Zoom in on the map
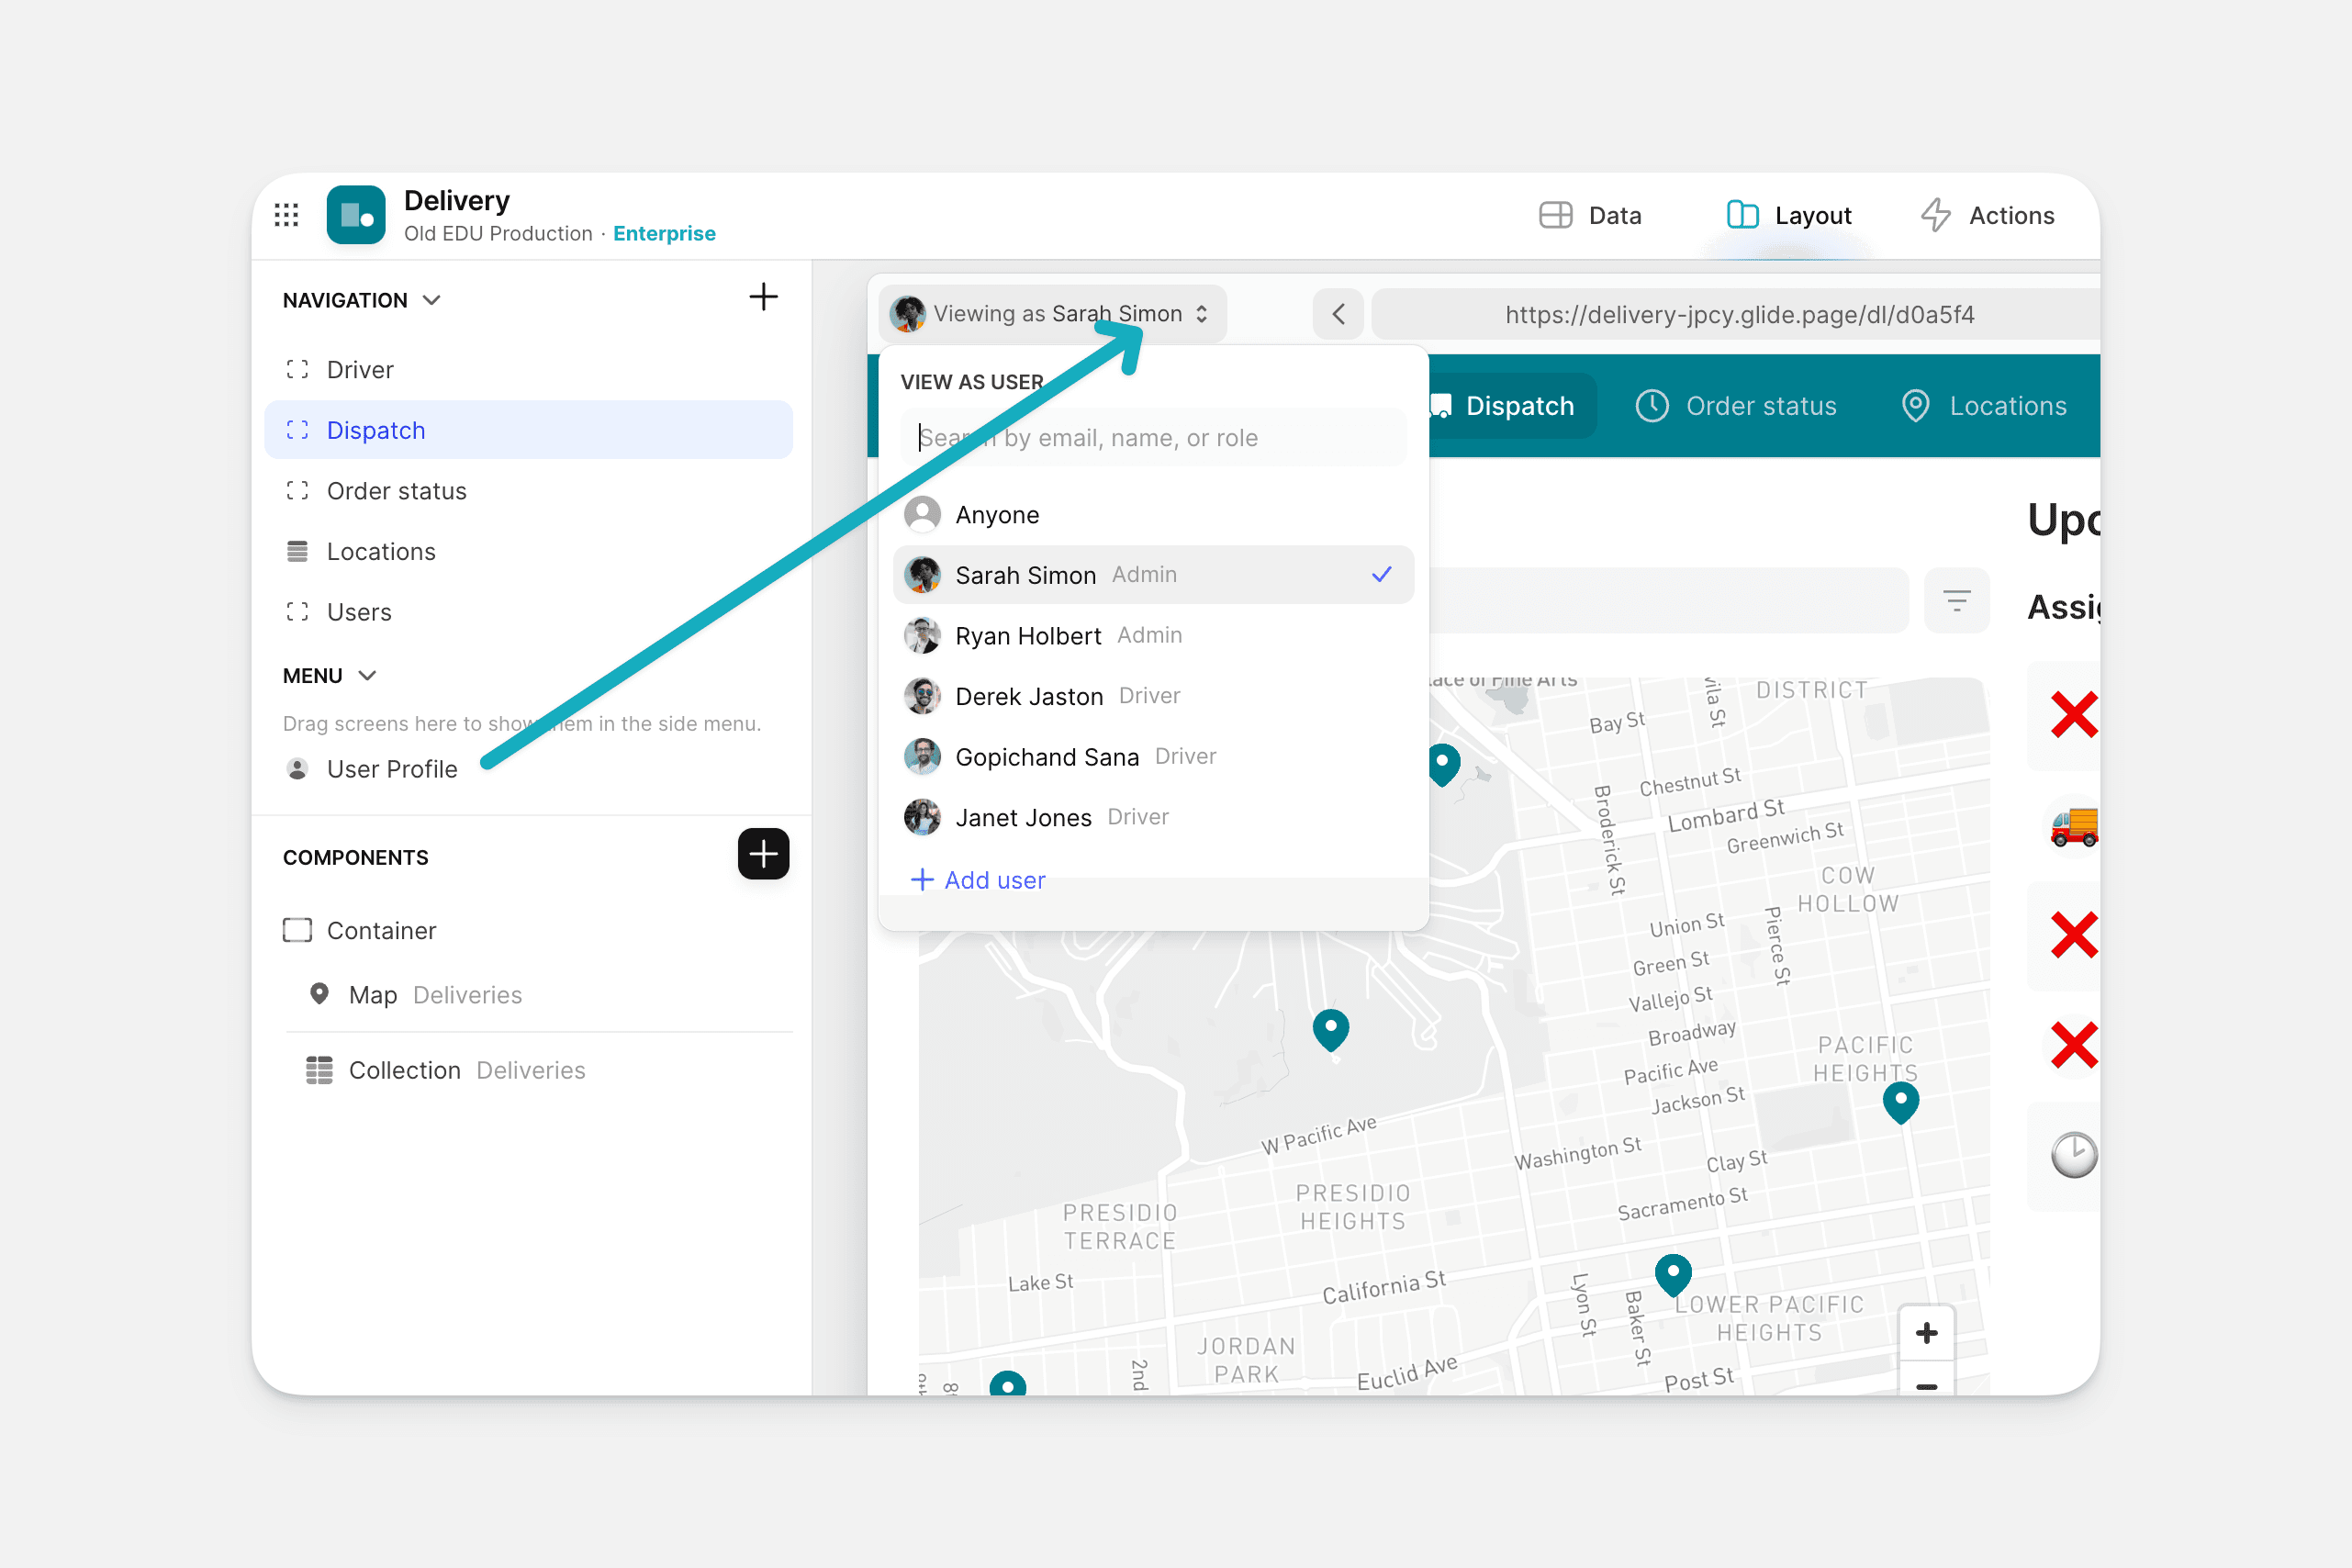This screenshot has height=1568, width=2352. coord(1926,1333)
